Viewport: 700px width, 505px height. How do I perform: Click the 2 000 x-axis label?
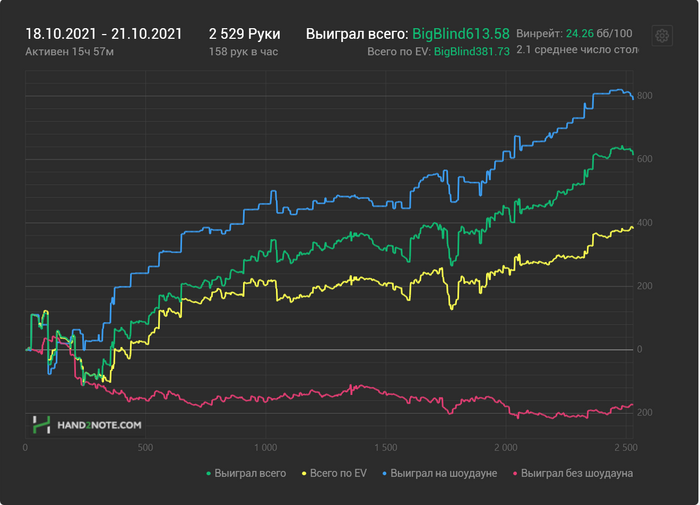pyautogui.click(x=506, y=447)
